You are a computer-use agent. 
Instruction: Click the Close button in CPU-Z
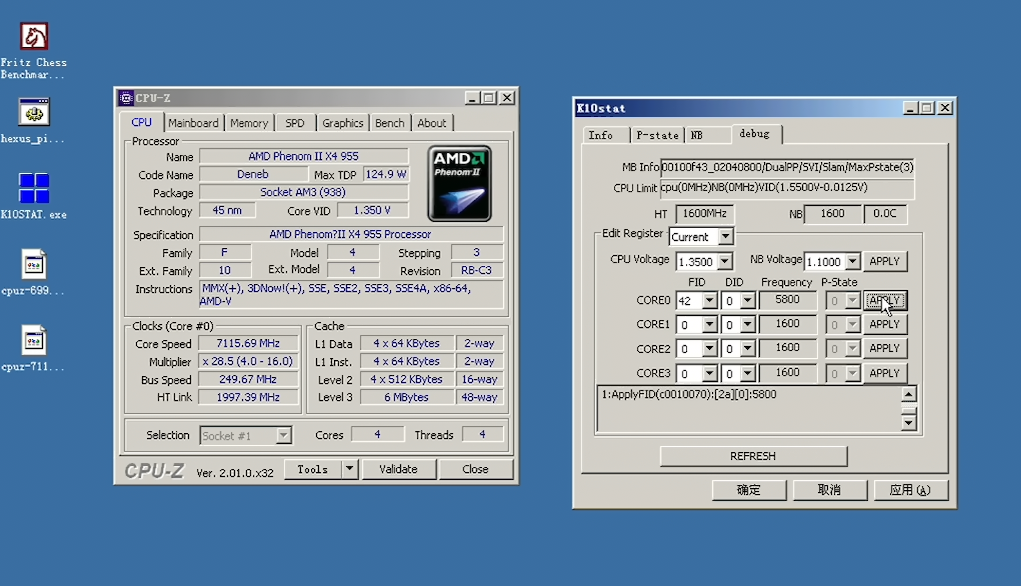click(475, 469)
